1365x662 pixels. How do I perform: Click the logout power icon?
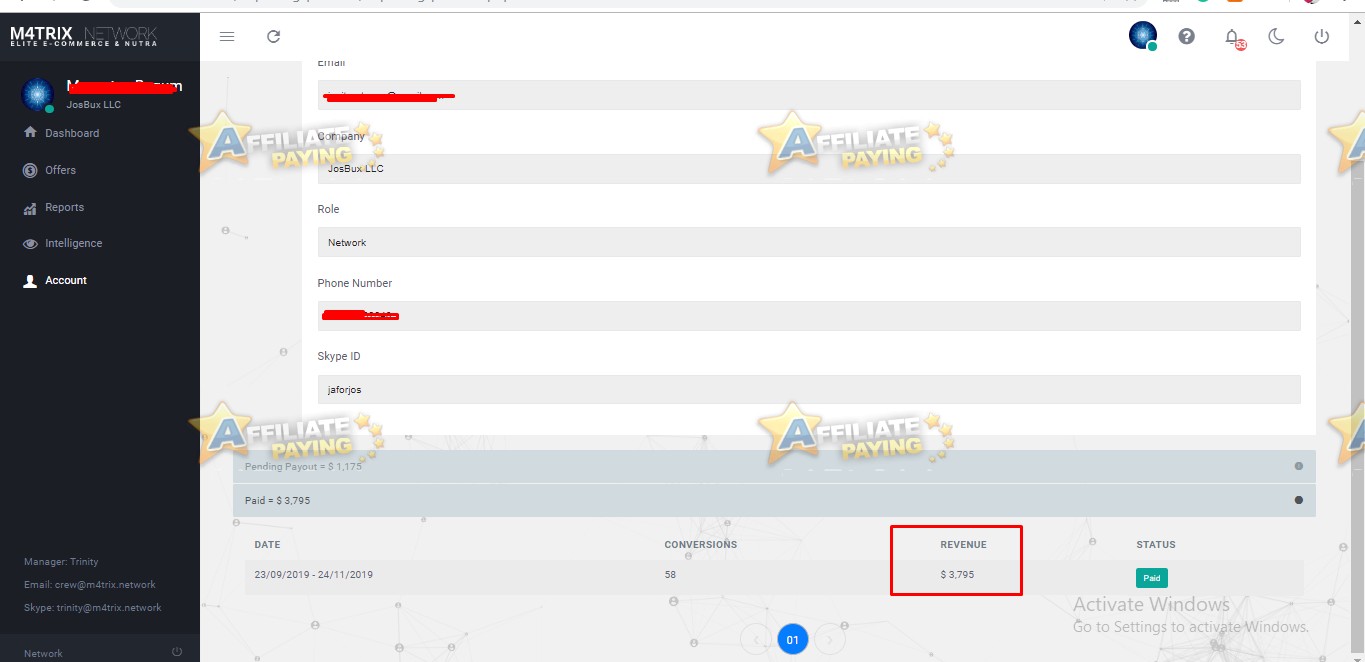(1321, 36)
